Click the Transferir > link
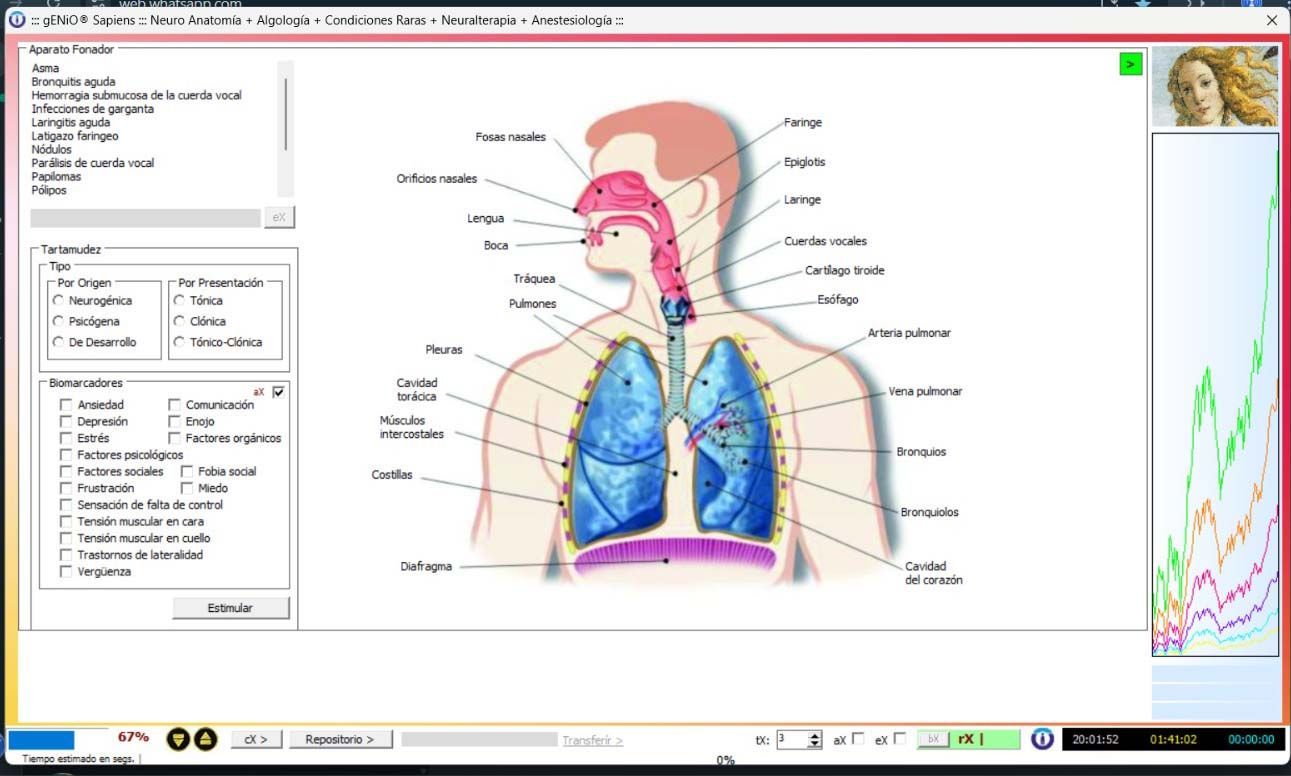This screenshot has height=776, width=1291. pyautogui.click(x=592, y=740)
